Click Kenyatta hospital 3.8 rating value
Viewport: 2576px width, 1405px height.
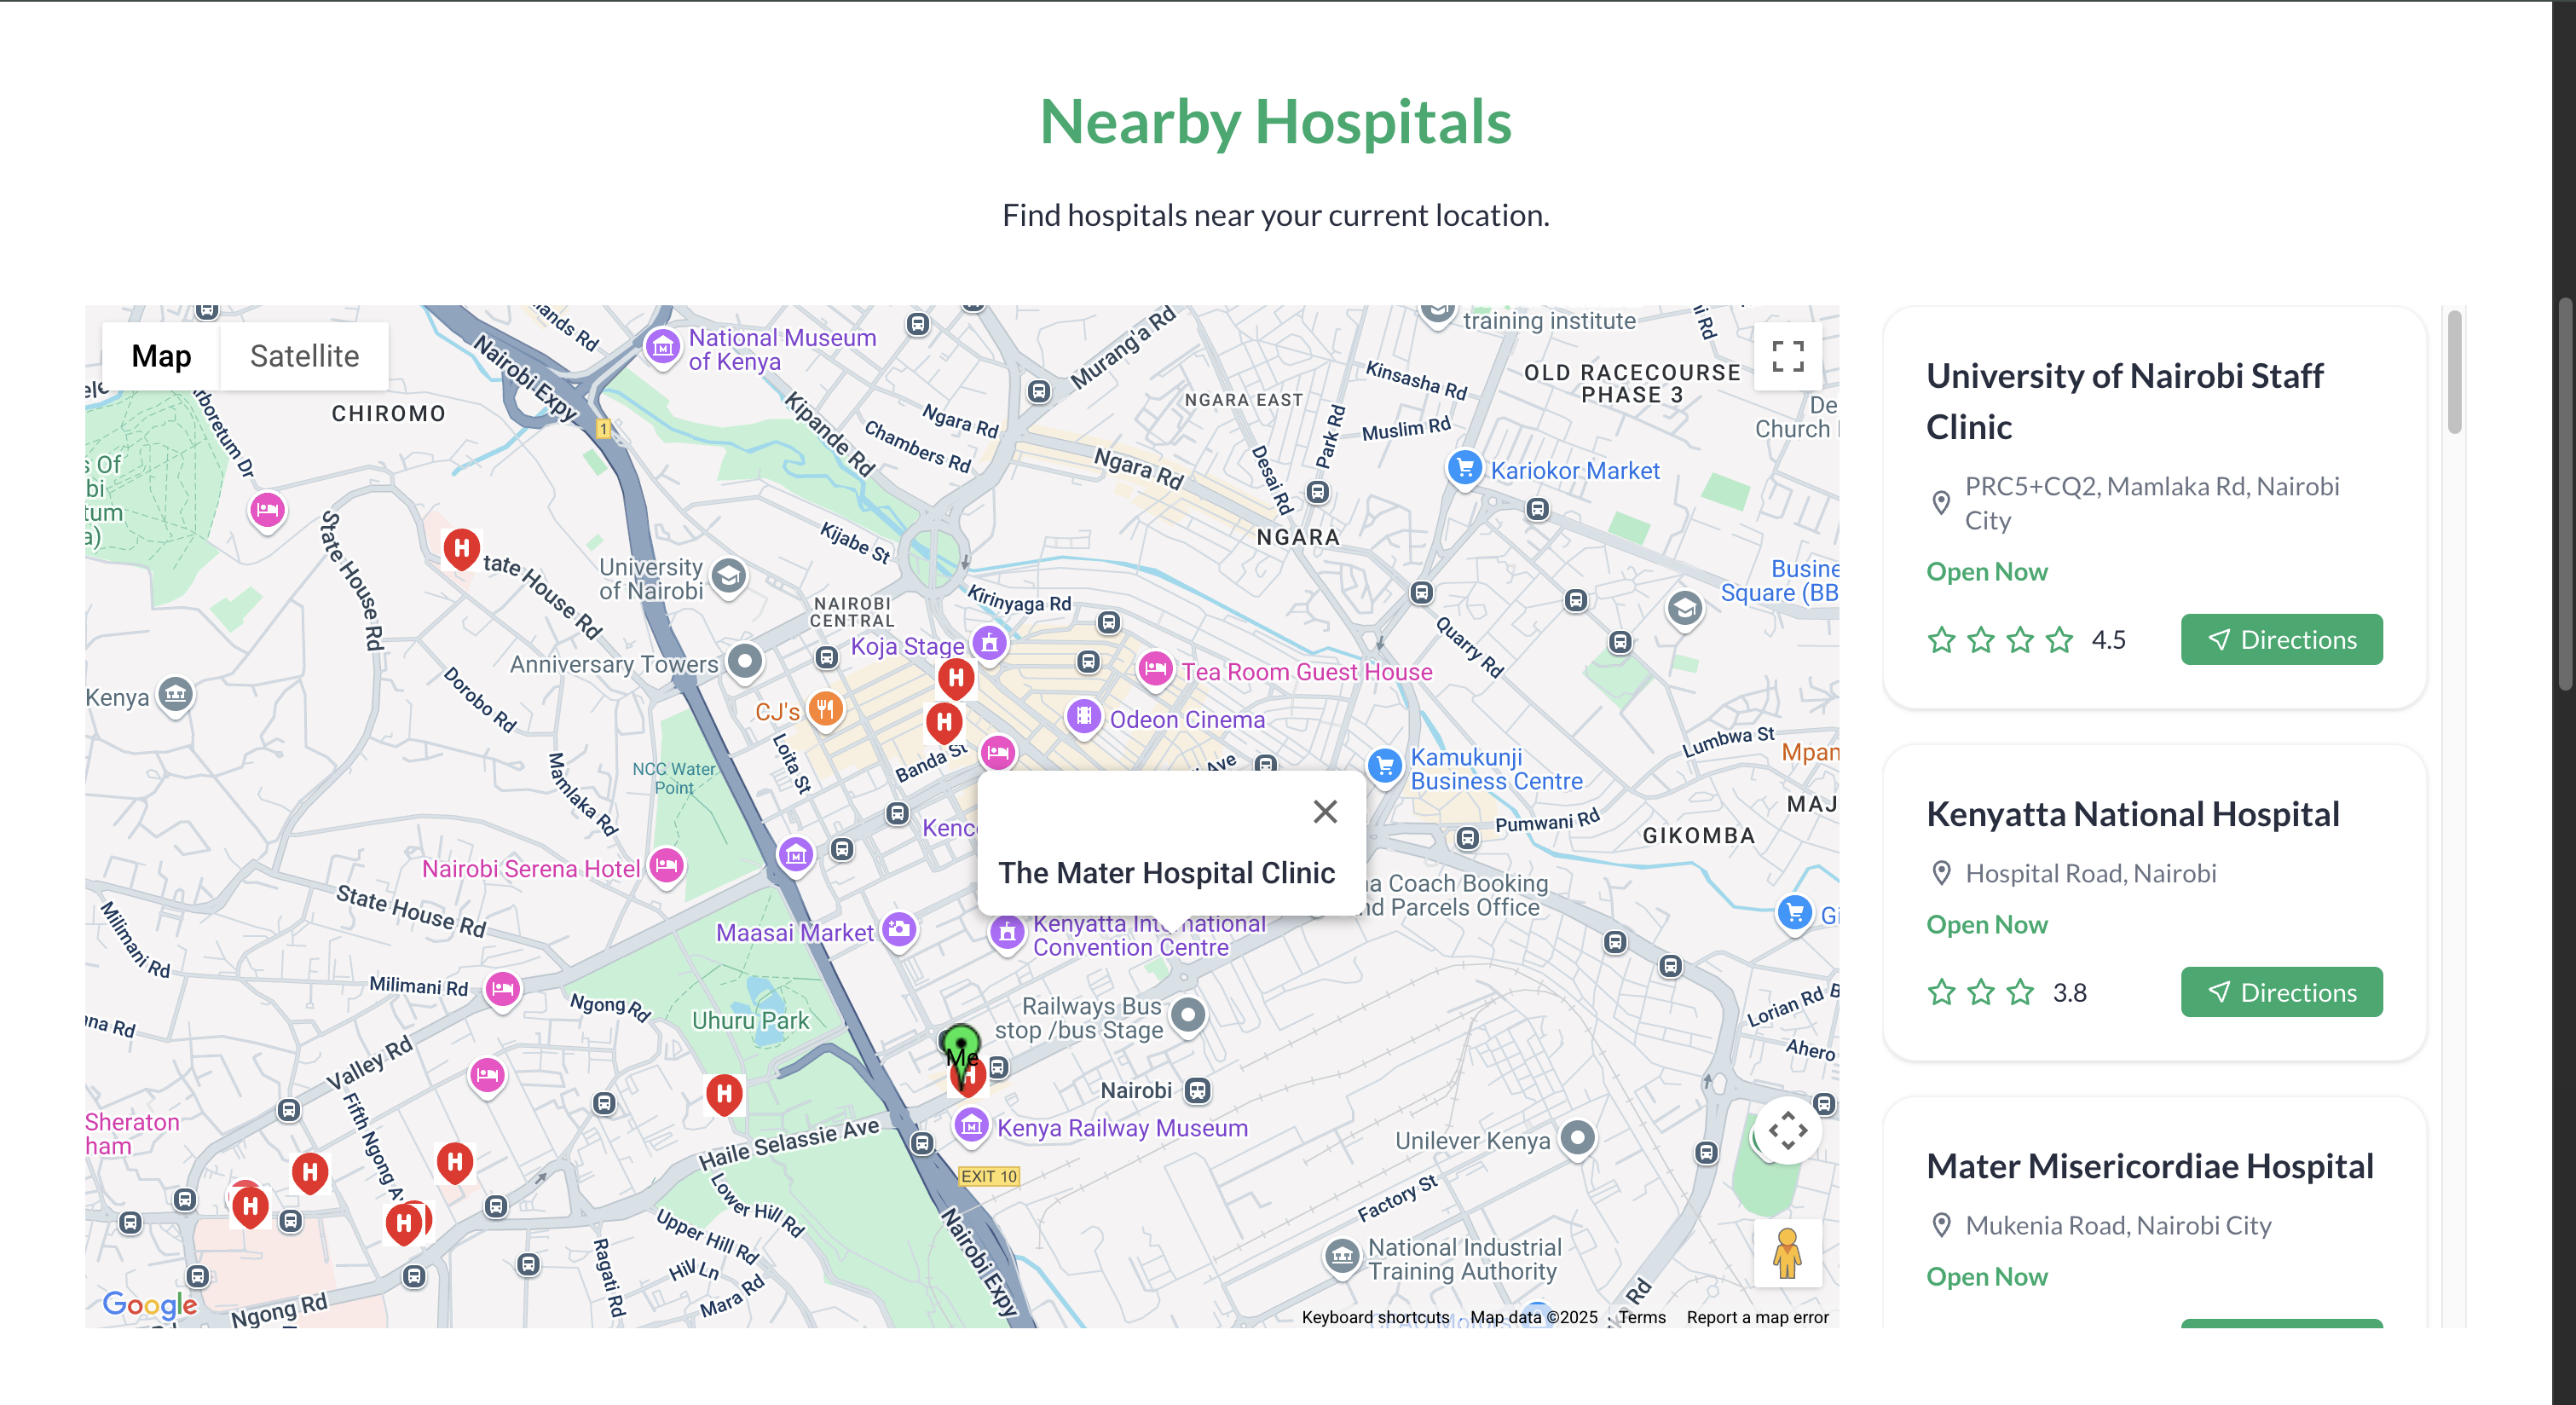[x=2069, y=992]
